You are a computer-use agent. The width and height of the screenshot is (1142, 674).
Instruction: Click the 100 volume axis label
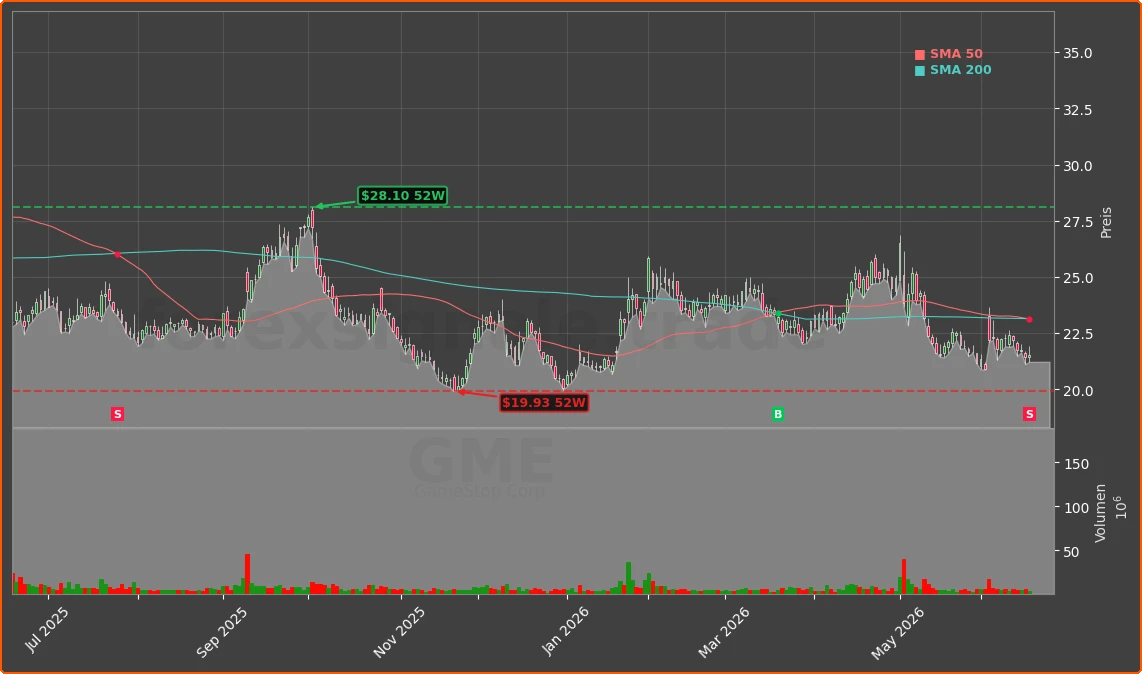pos(1076,508)
